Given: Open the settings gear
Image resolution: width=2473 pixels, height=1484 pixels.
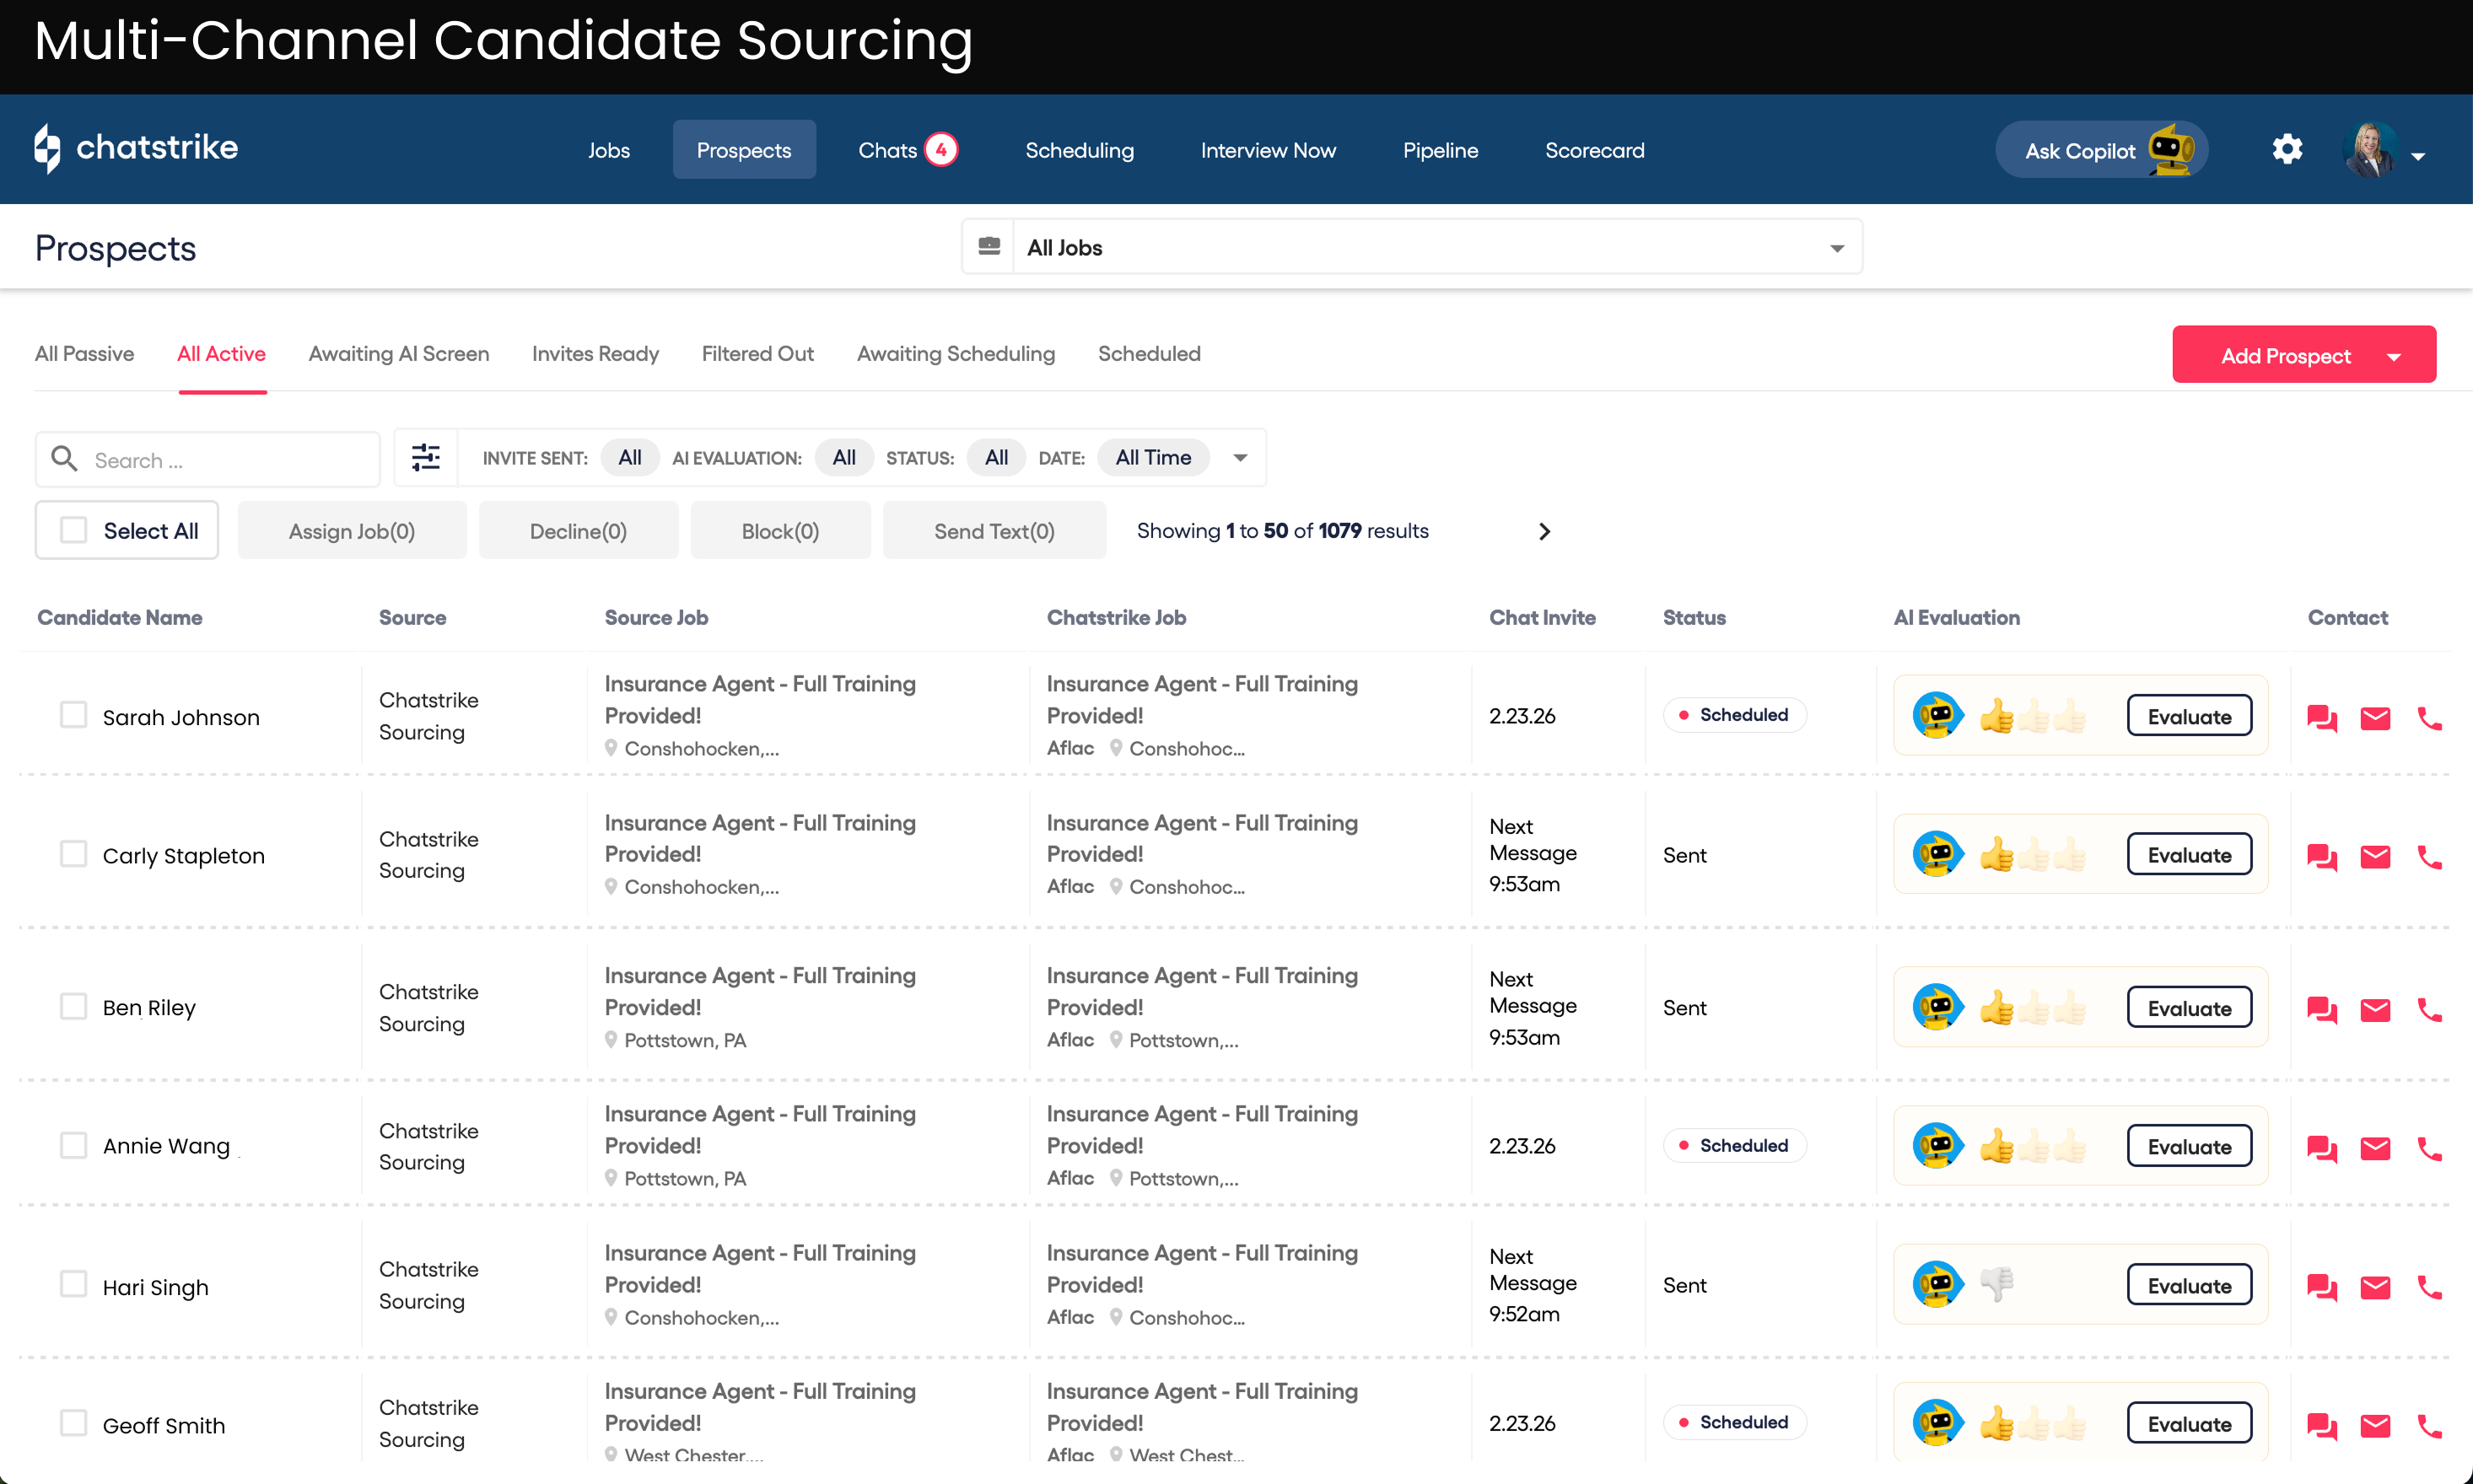Looking at the screenshot, I should click(x=2287, y=150).
